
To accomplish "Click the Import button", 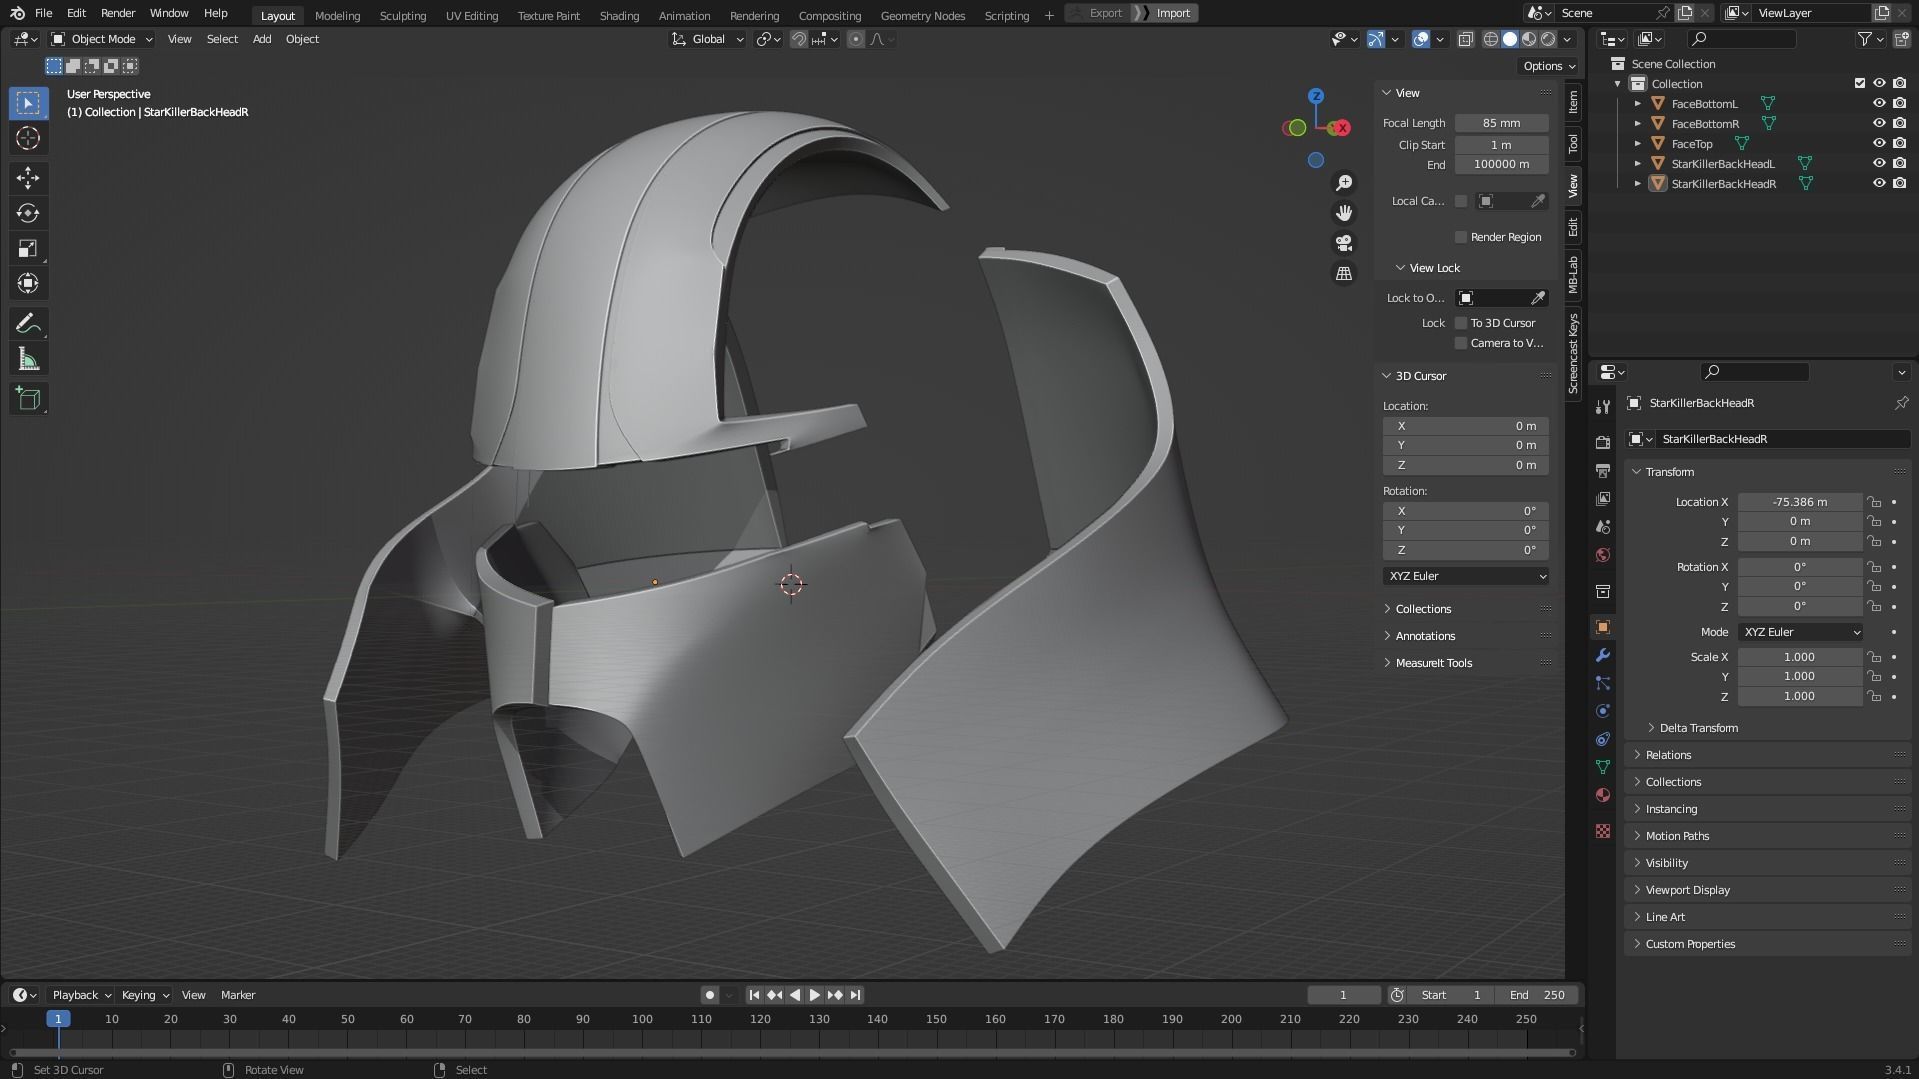I will coord(1165,13).
